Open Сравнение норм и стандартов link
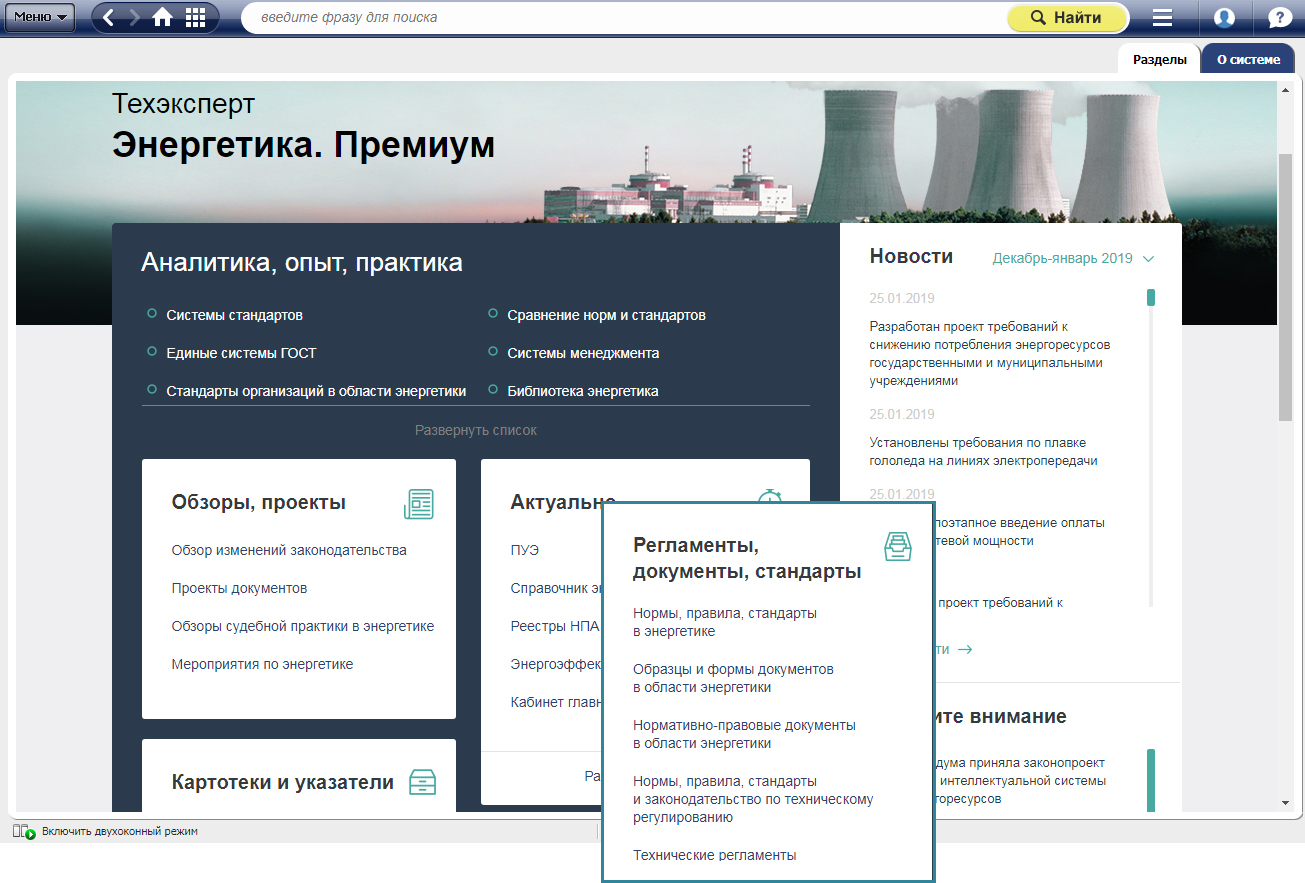 (x=606, y=315)
